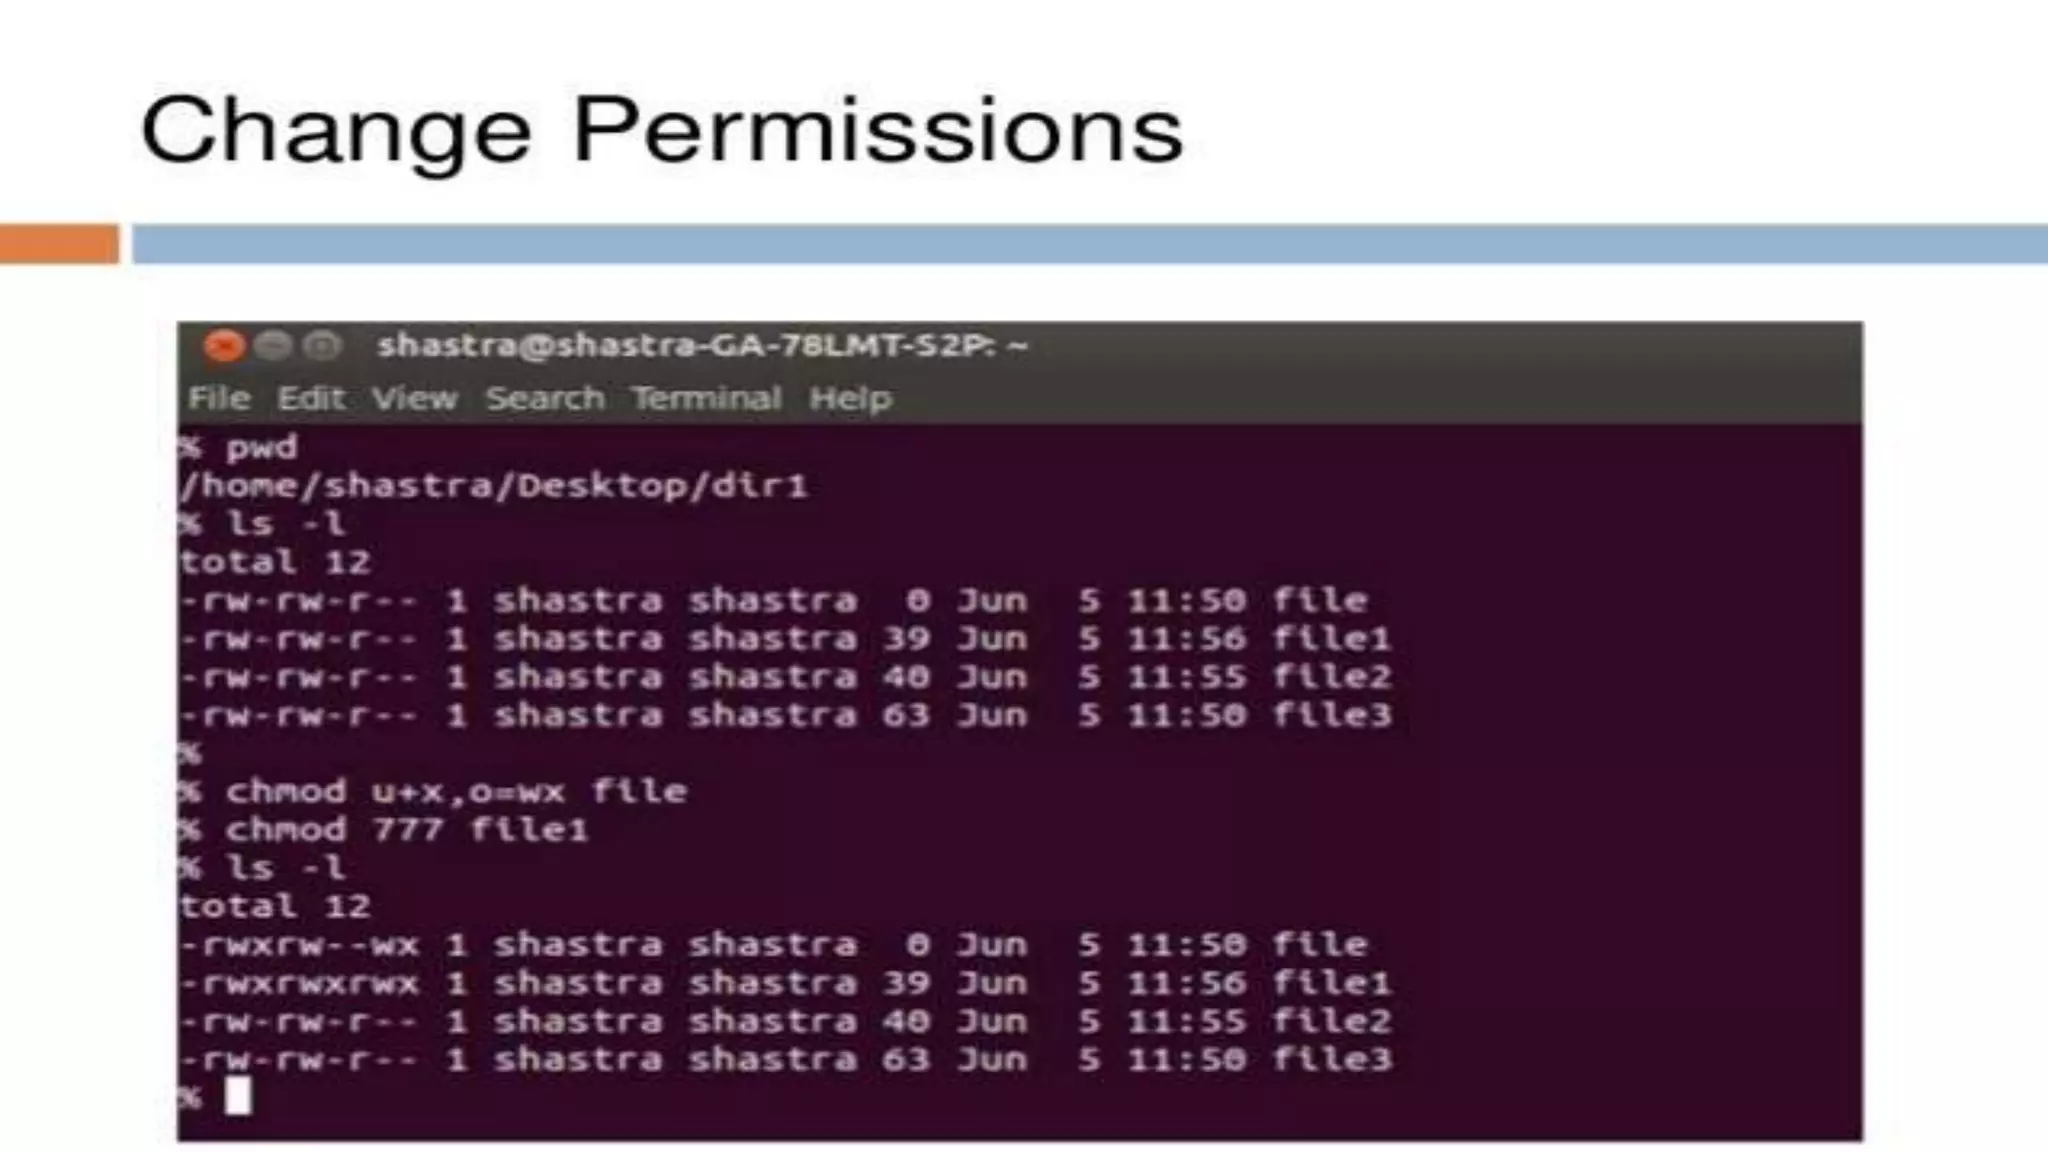Screen dimensions: 2048x1152
Task: Click the terminal title shastra@shastra-GA-78LMT-S2P
Action: pyautogui.click(x=702, y=345)
